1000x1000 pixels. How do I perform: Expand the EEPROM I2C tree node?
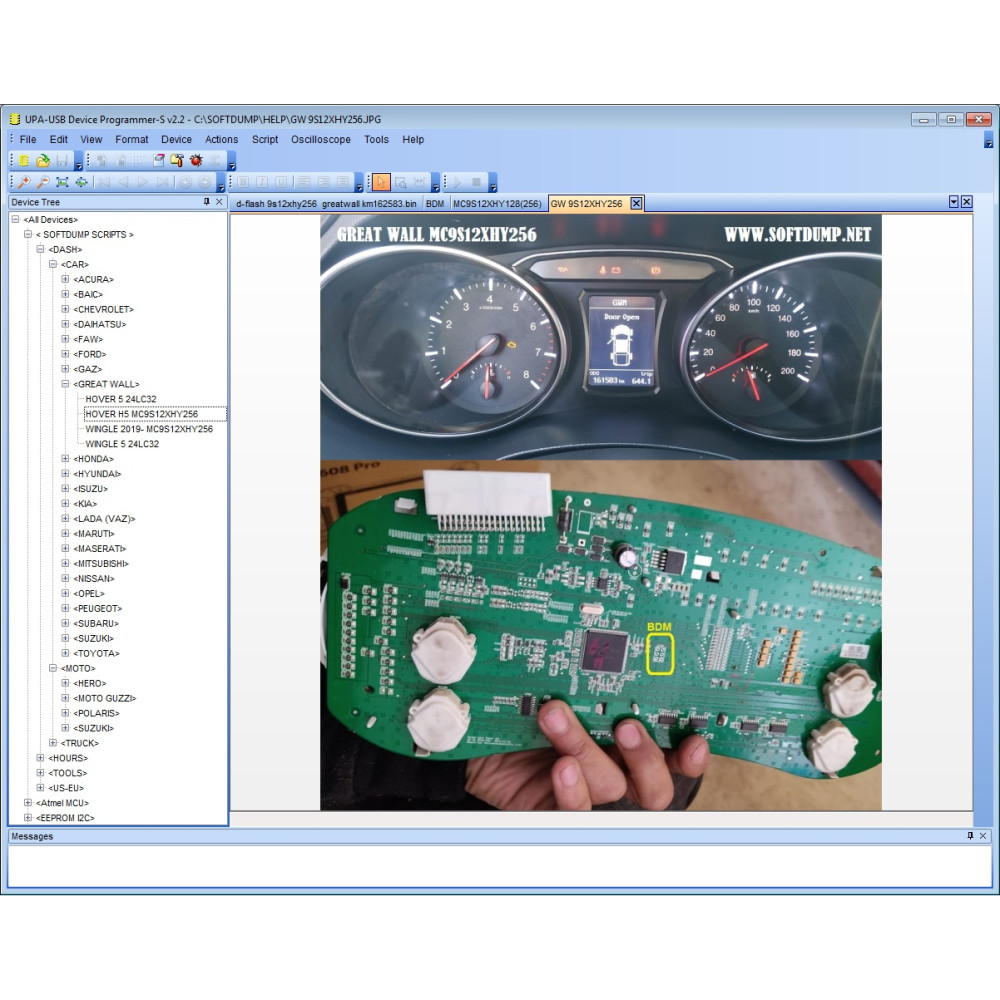tap(27, 818)
